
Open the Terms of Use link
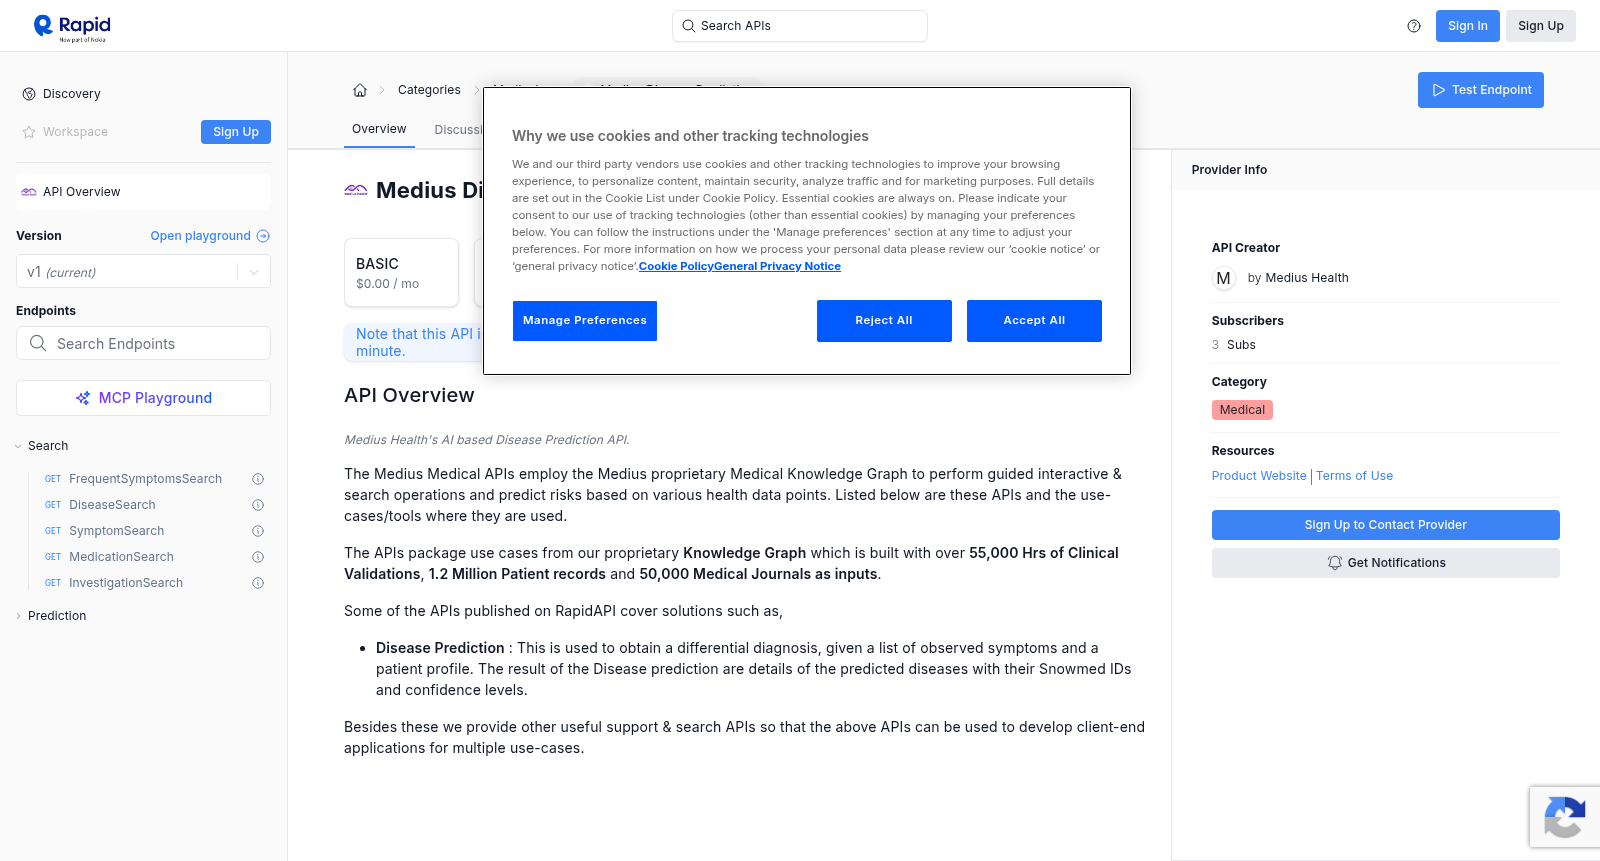[x=1354, y=476]
